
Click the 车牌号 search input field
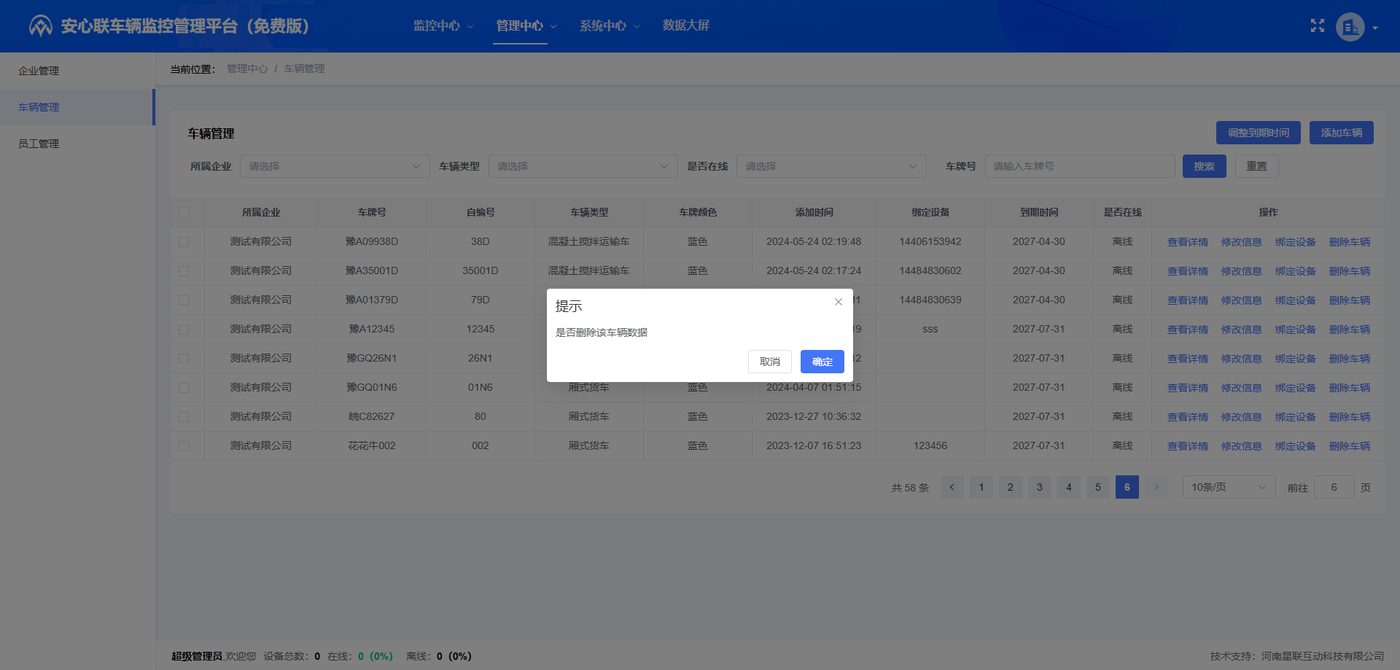coord(1080,166)
